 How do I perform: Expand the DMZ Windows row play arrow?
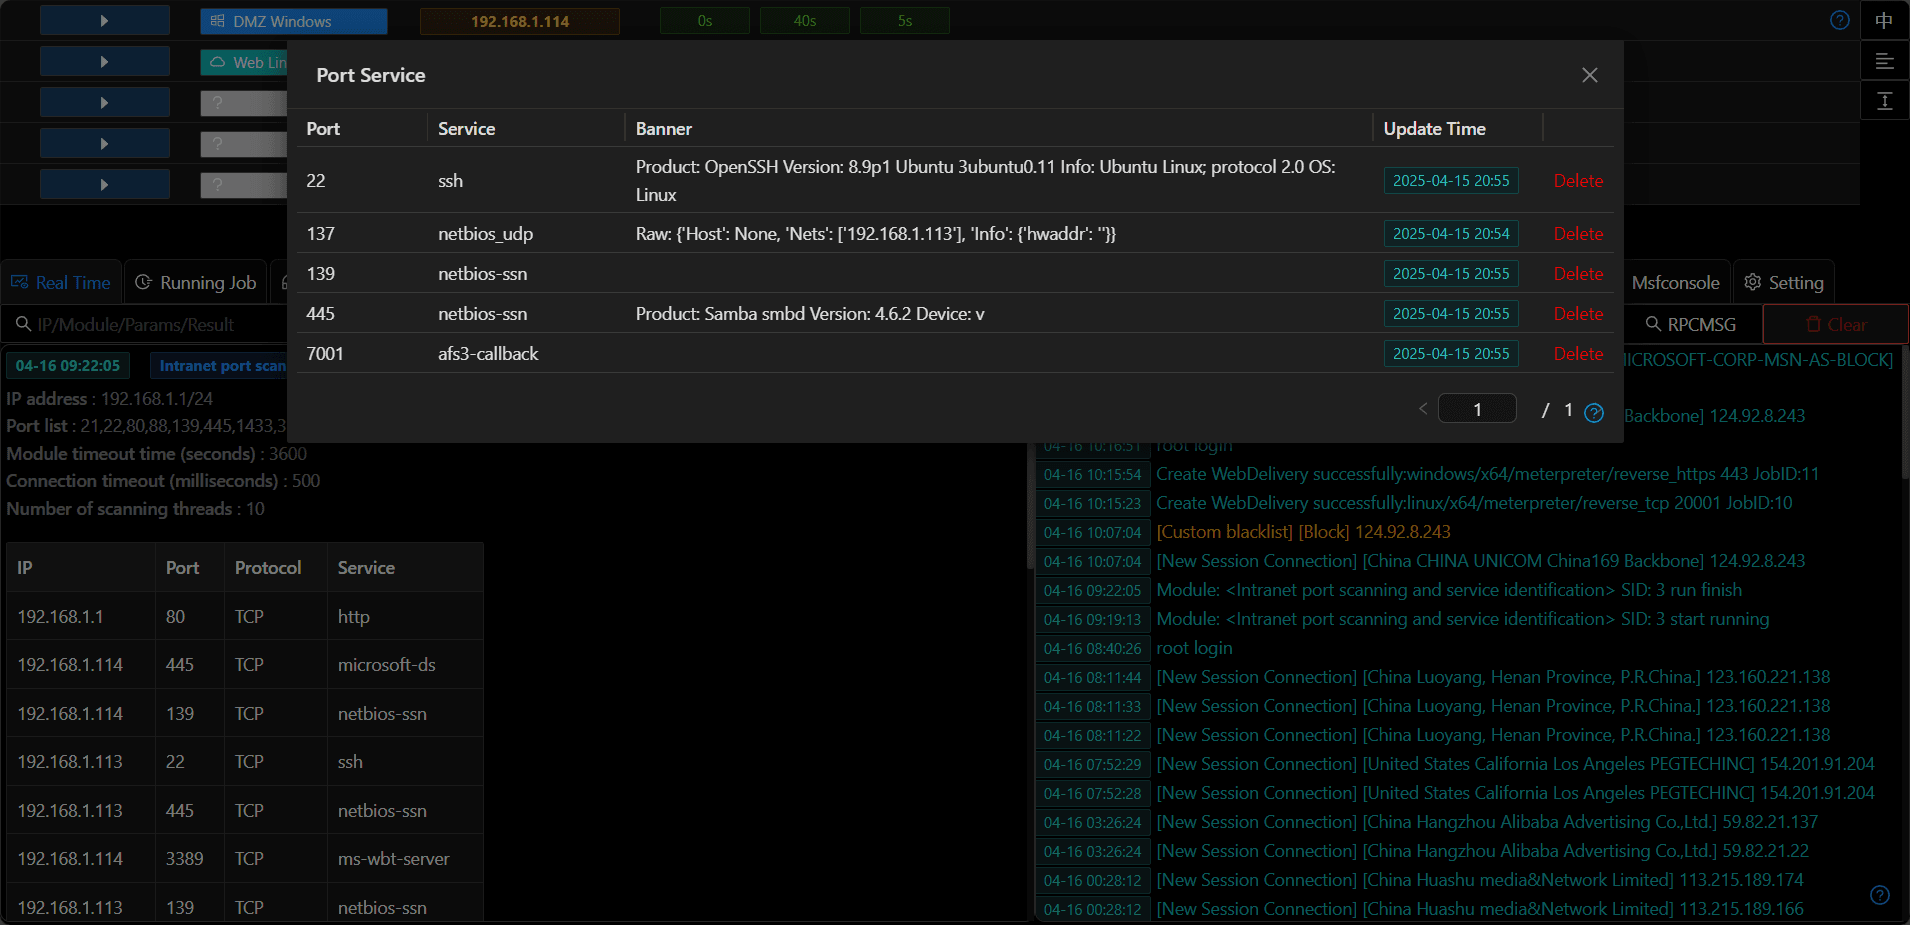click(x=105, y=20)
